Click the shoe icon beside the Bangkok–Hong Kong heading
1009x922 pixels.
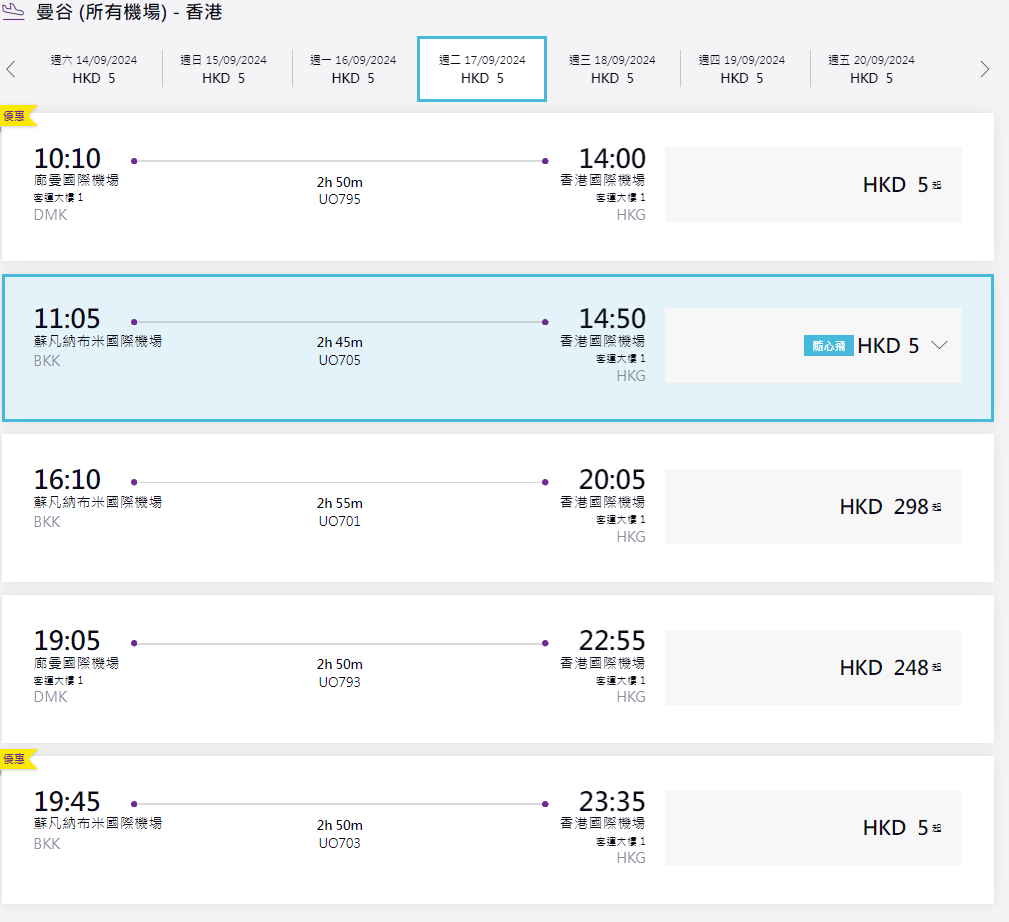tap(15, 13)
